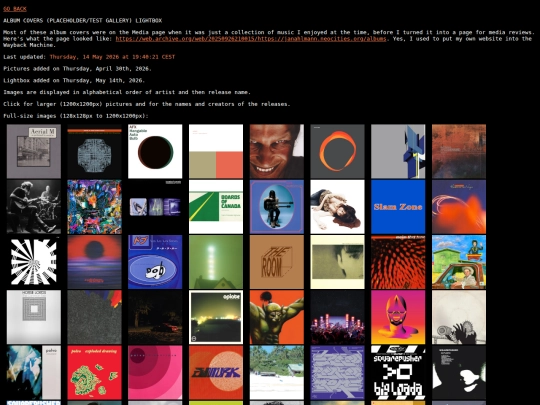Open the squarepusher big loada cover

pyautogui.click(x=398, y=373)
